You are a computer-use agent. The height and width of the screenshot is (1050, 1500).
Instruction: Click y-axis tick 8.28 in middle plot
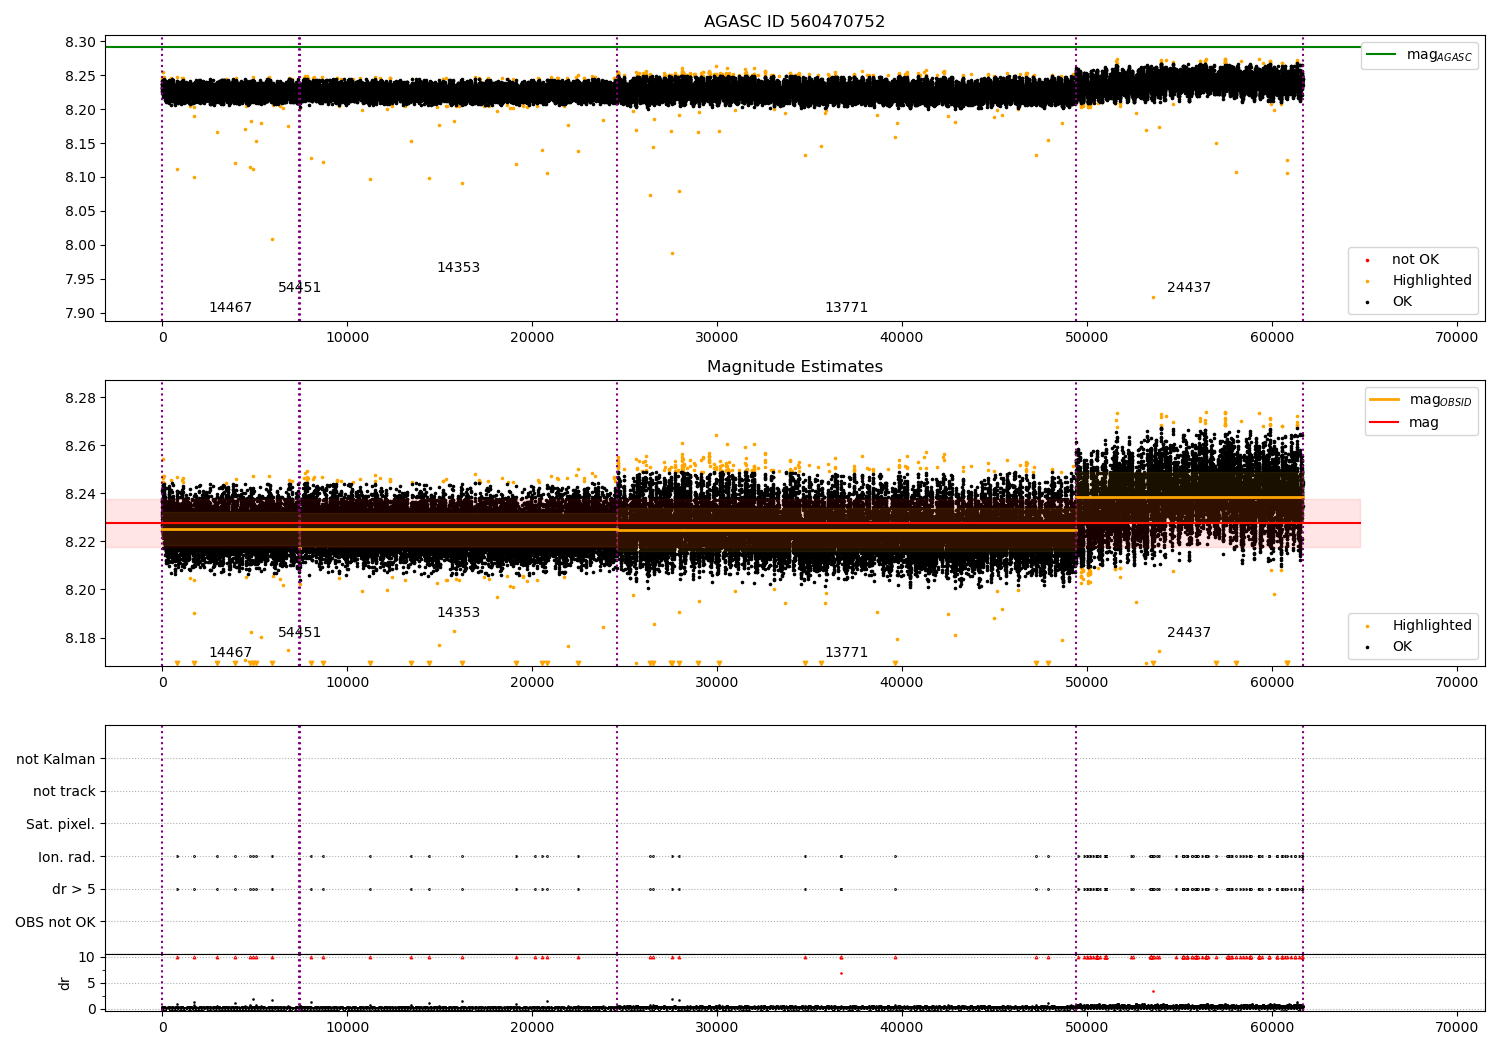[82, 398]
